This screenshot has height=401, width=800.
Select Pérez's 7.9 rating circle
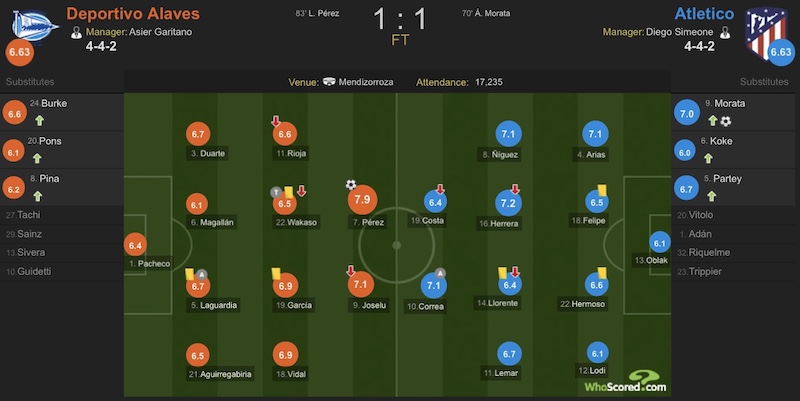[362, 199]
